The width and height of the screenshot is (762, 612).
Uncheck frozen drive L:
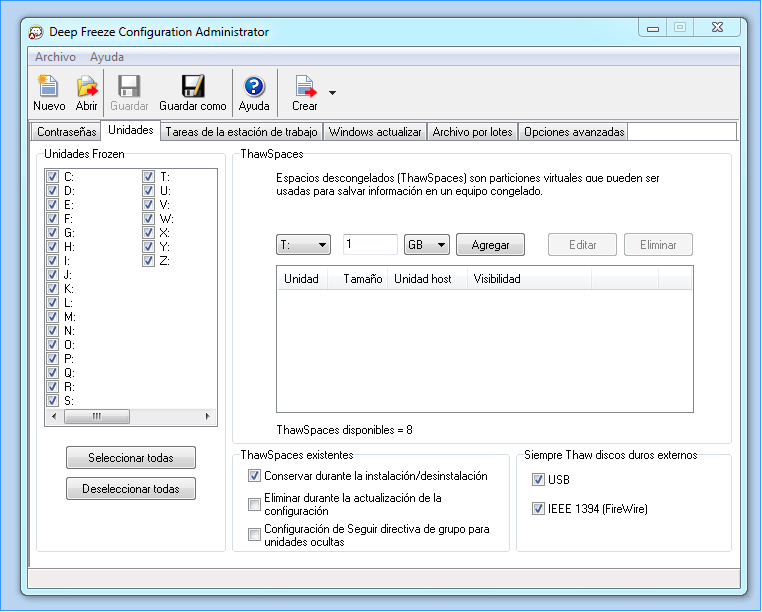[x=52, y=303]
